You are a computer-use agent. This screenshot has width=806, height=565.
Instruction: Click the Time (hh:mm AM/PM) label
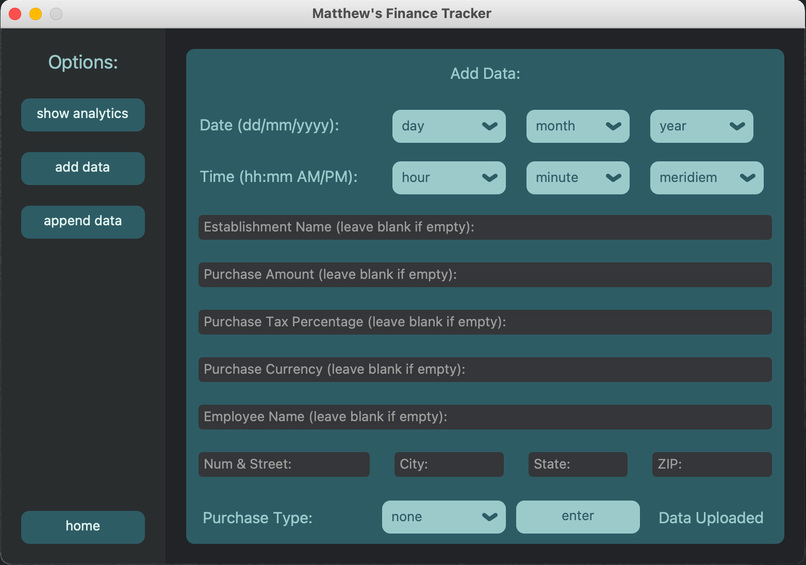point(279,177)
